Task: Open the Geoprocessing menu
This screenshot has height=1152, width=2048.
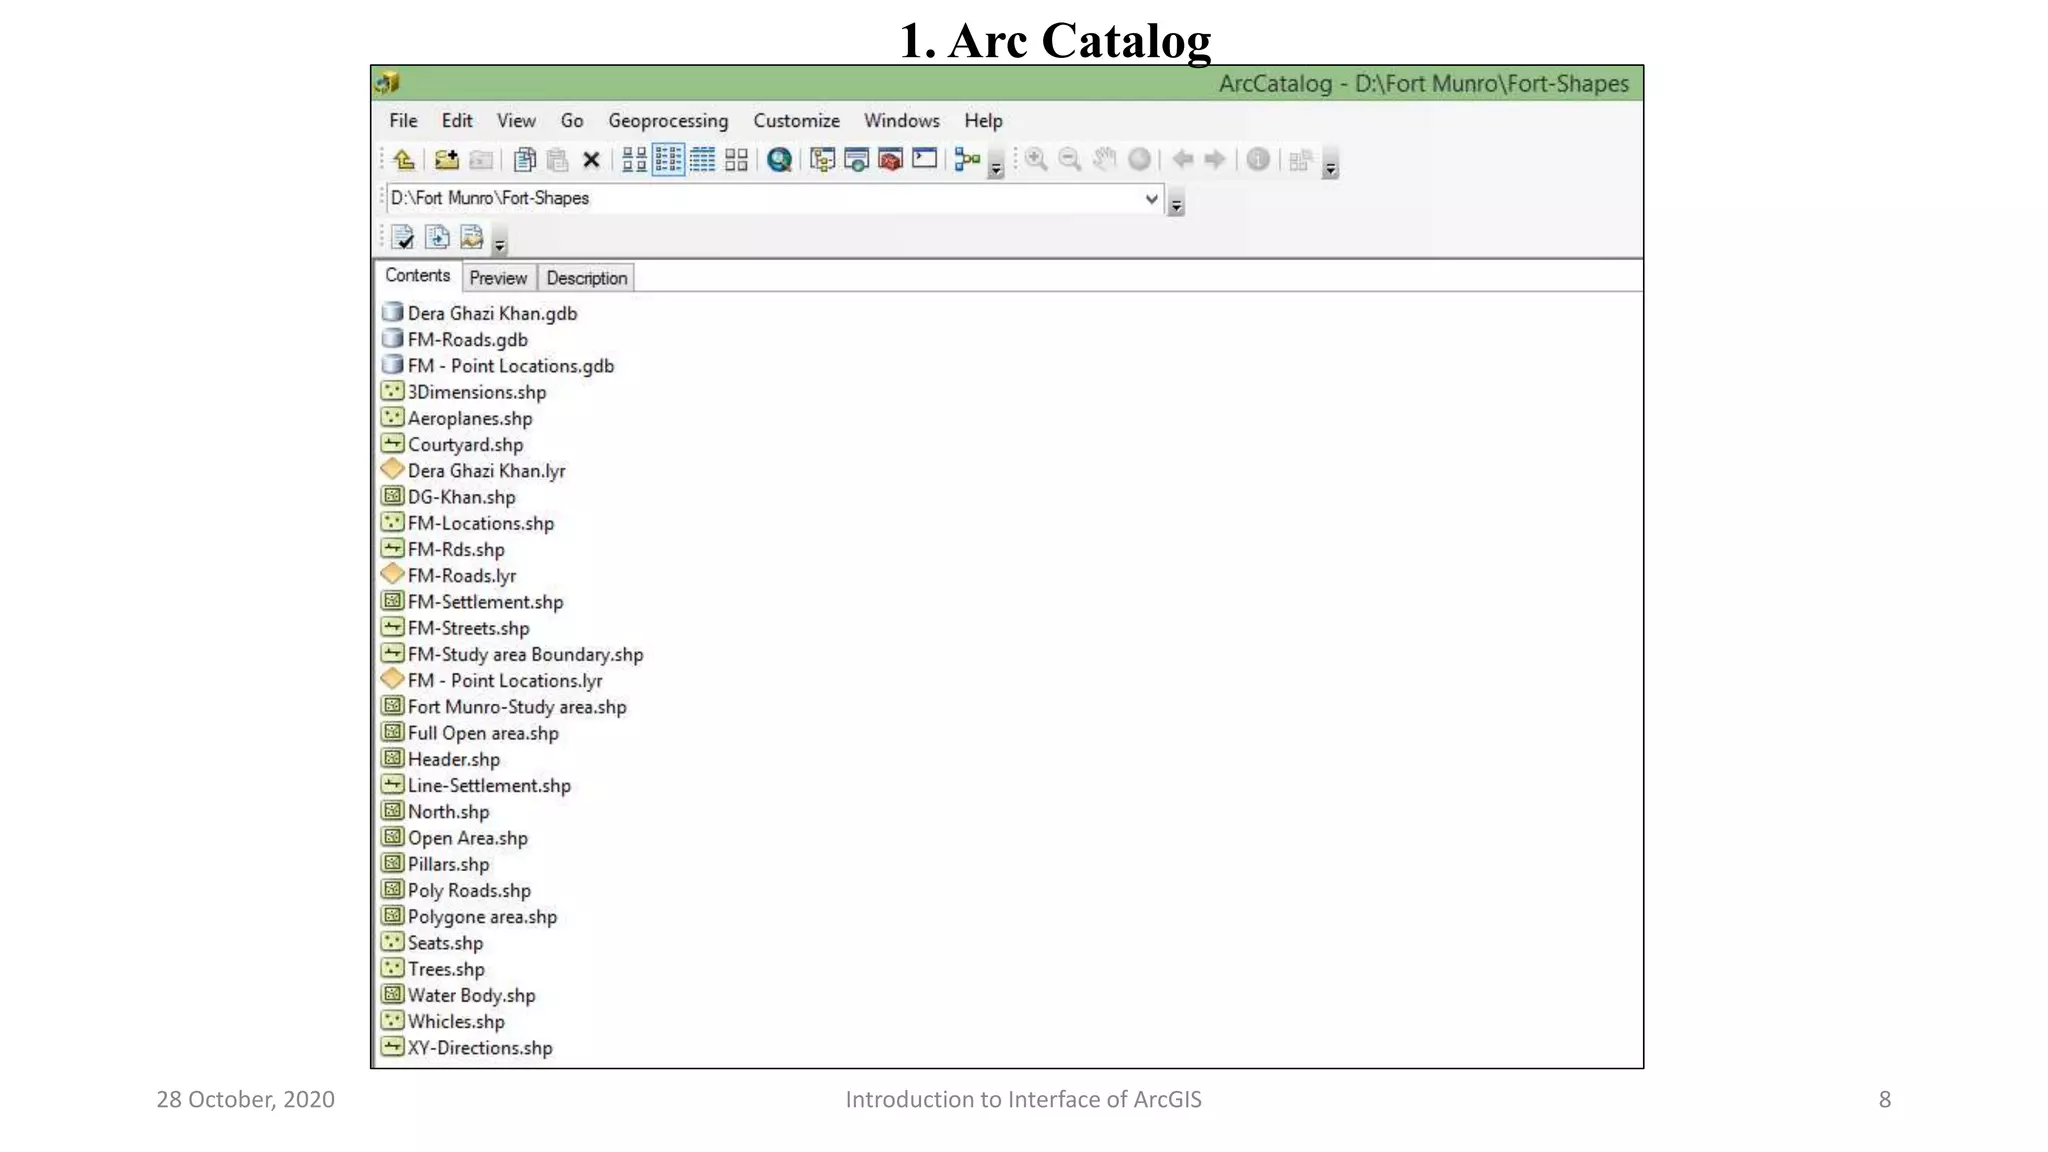Action: (668, 120)
